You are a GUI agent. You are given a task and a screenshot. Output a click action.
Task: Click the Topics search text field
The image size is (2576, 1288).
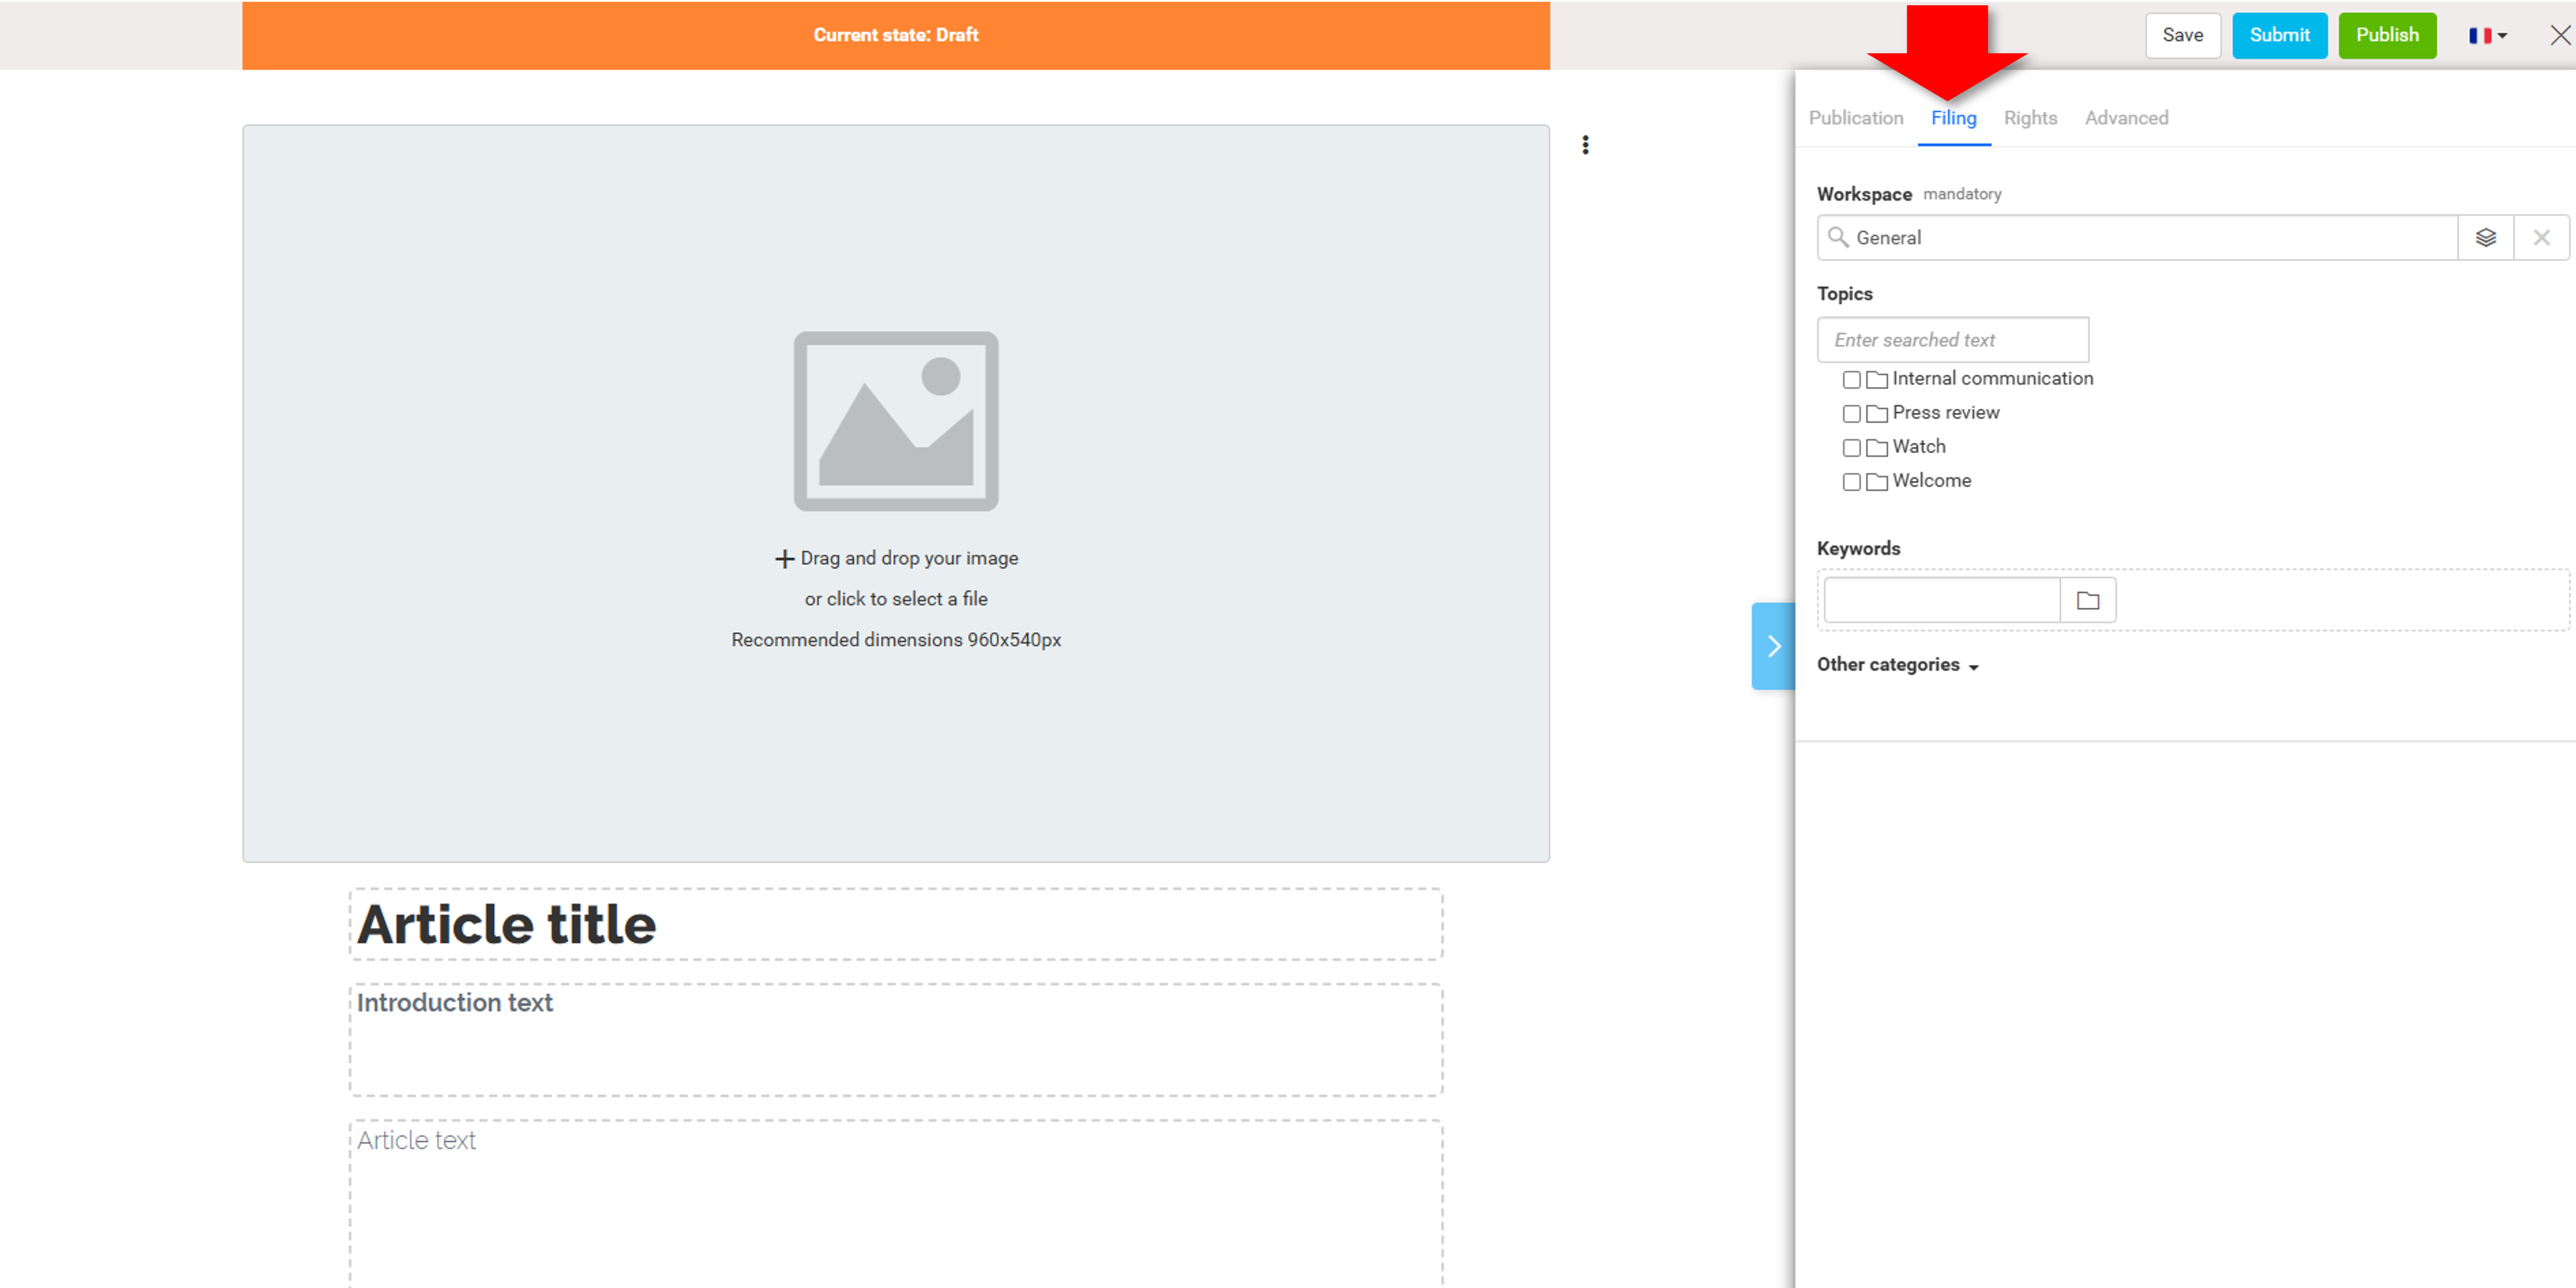[x=1952, y=340]
